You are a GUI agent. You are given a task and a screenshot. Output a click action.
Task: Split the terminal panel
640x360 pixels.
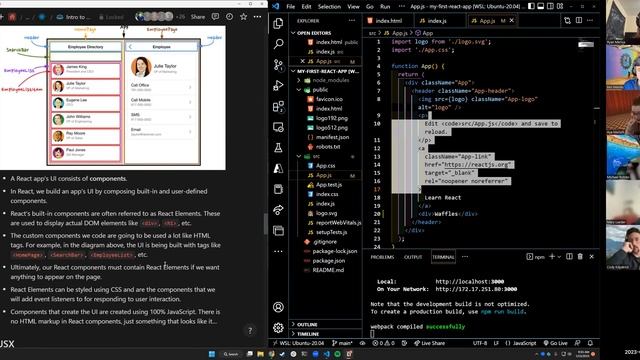click(x=569, y=257)
